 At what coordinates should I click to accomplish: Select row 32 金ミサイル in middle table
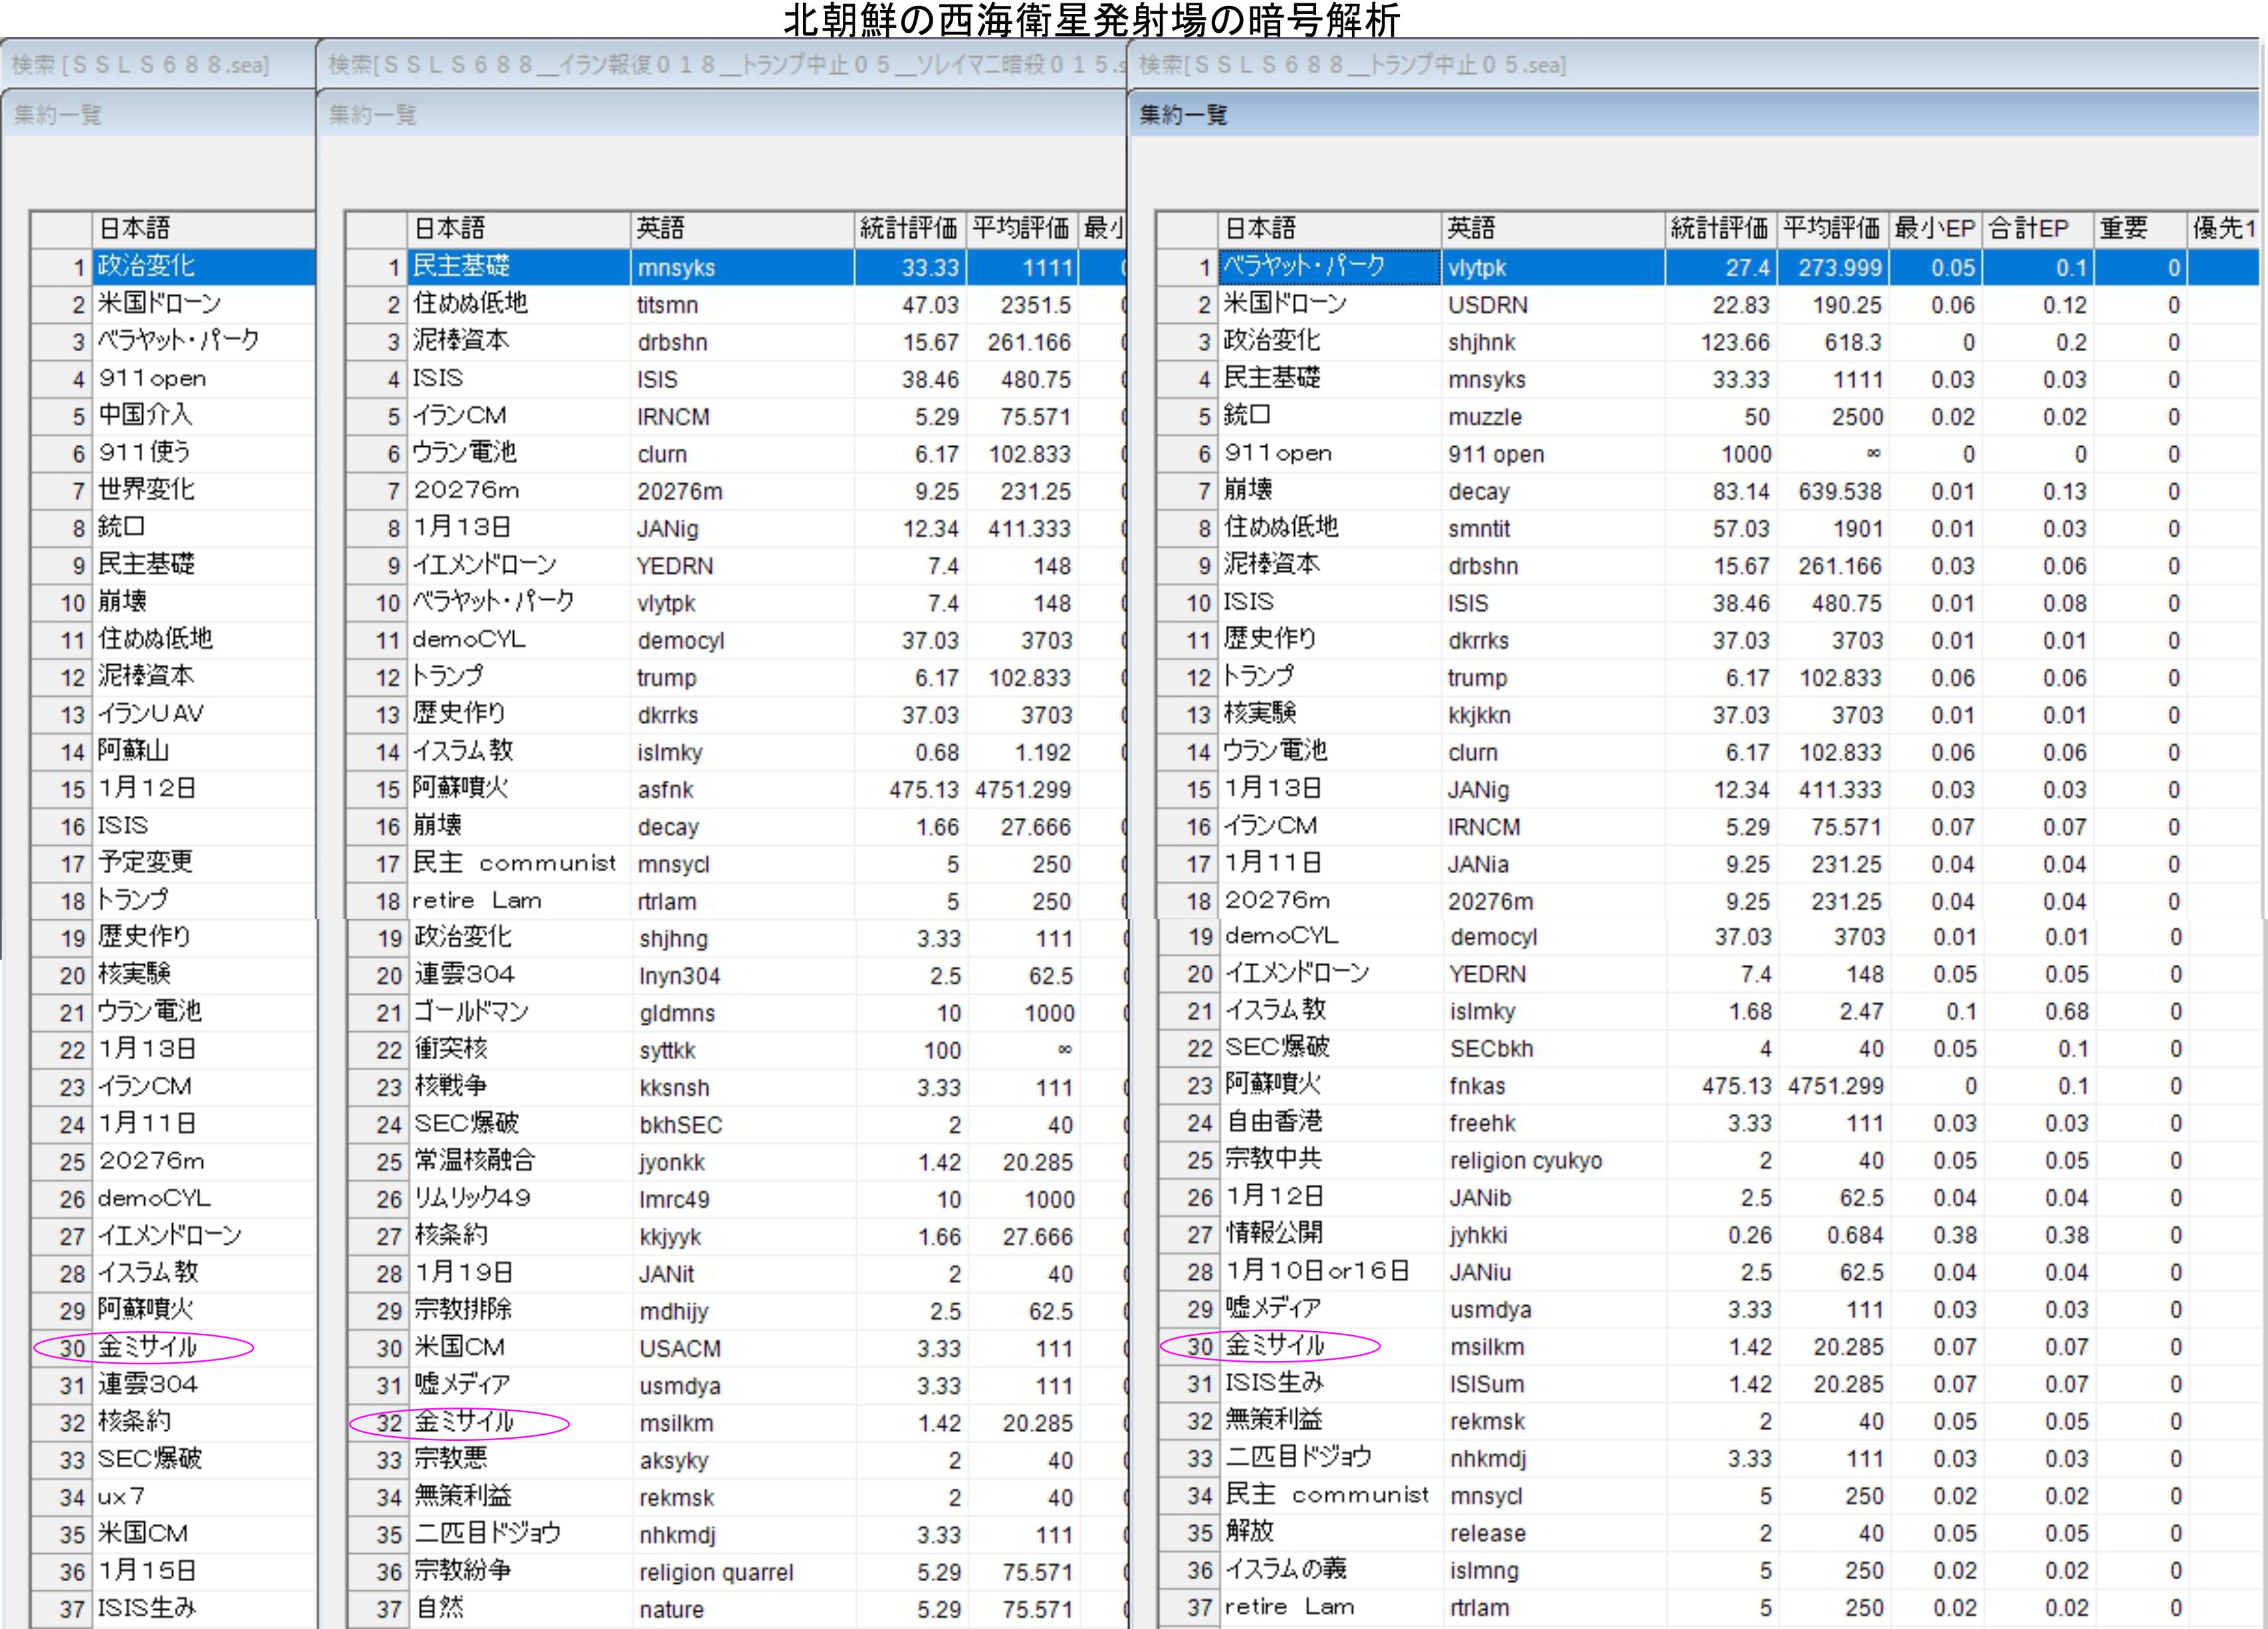tap(464, 1422)
